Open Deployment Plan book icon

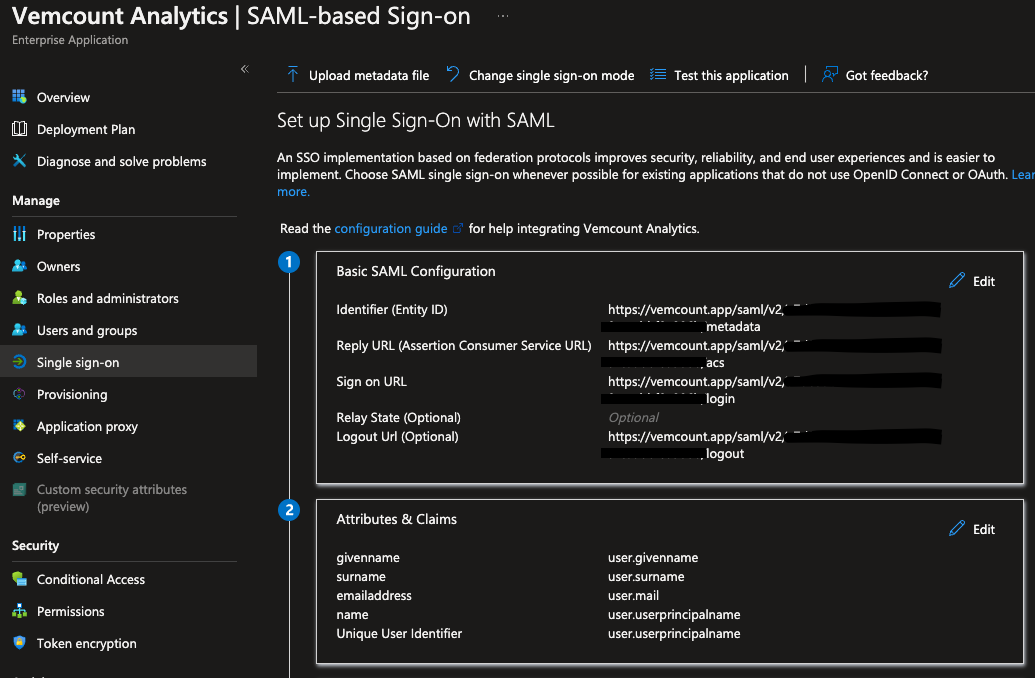19,129
